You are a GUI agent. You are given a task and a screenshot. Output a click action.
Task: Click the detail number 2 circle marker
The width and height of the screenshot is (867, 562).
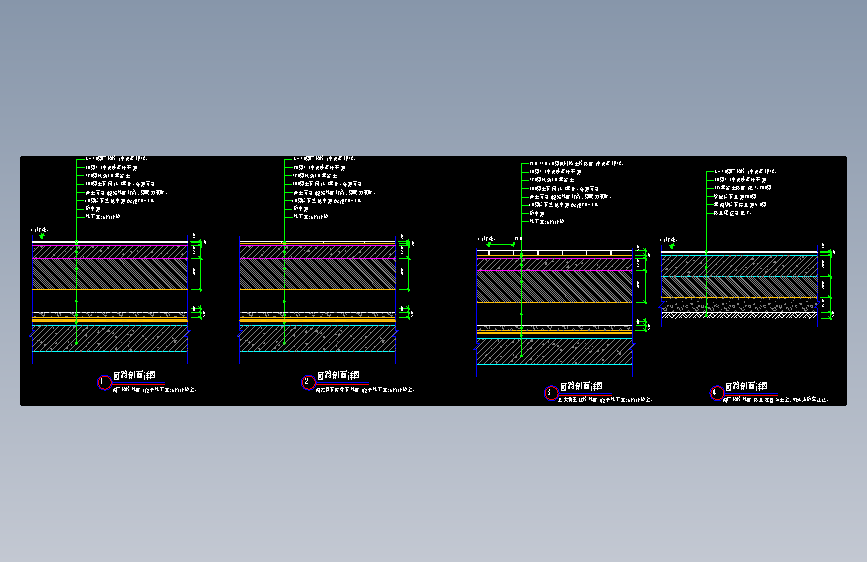coord(309,383)
